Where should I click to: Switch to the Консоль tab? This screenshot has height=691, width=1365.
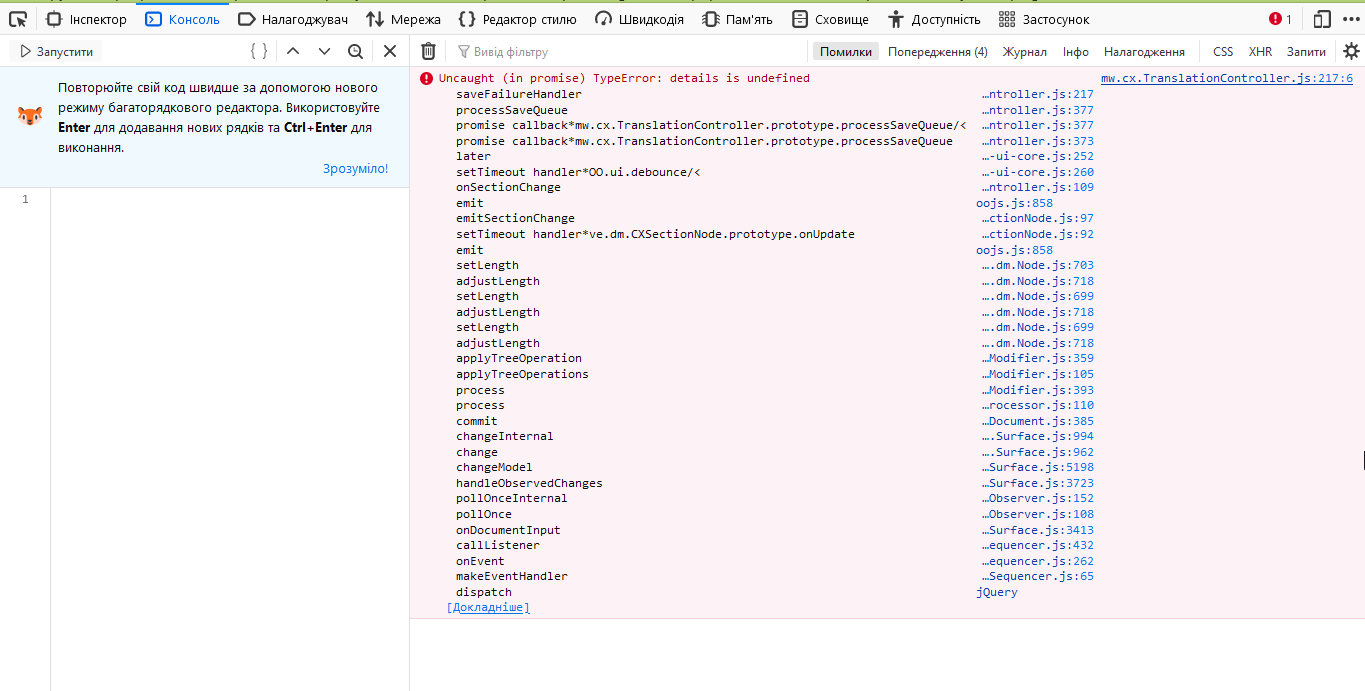click(x=183, y=19)
